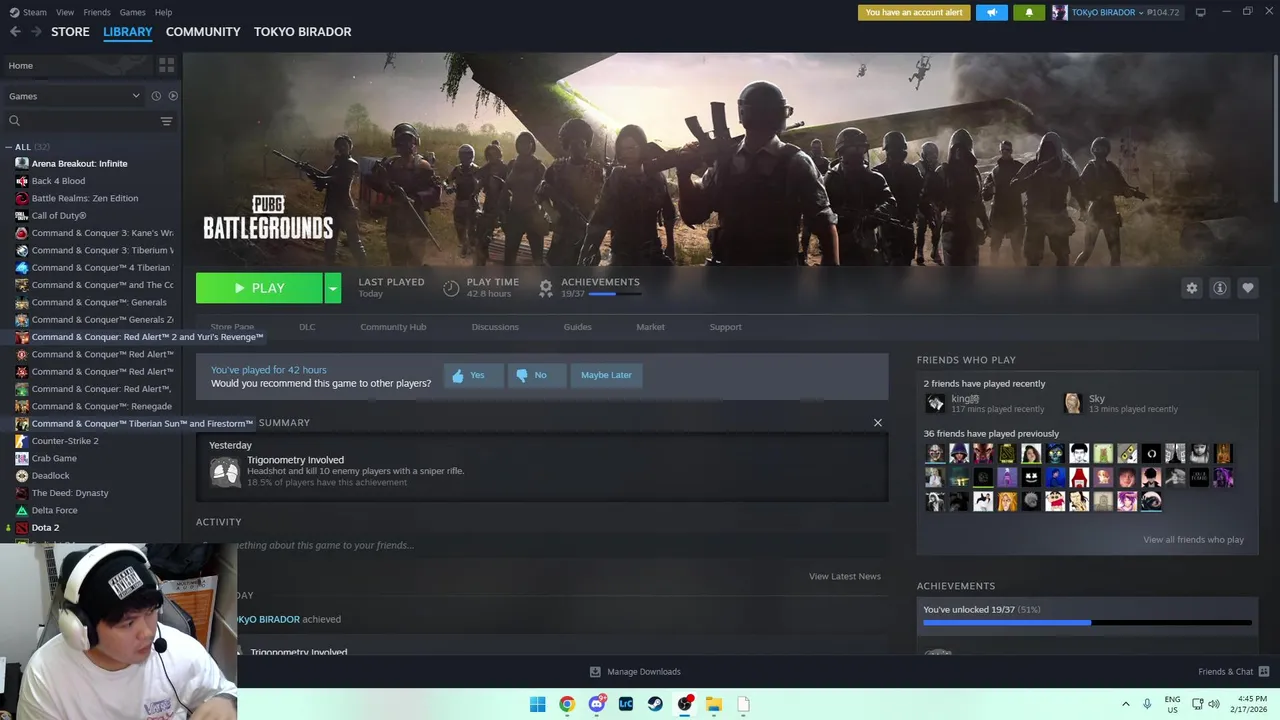1280x720 pixels.
Task: Click the Trigonometry Involved achievement icon
Action: (x=226, y=471)
